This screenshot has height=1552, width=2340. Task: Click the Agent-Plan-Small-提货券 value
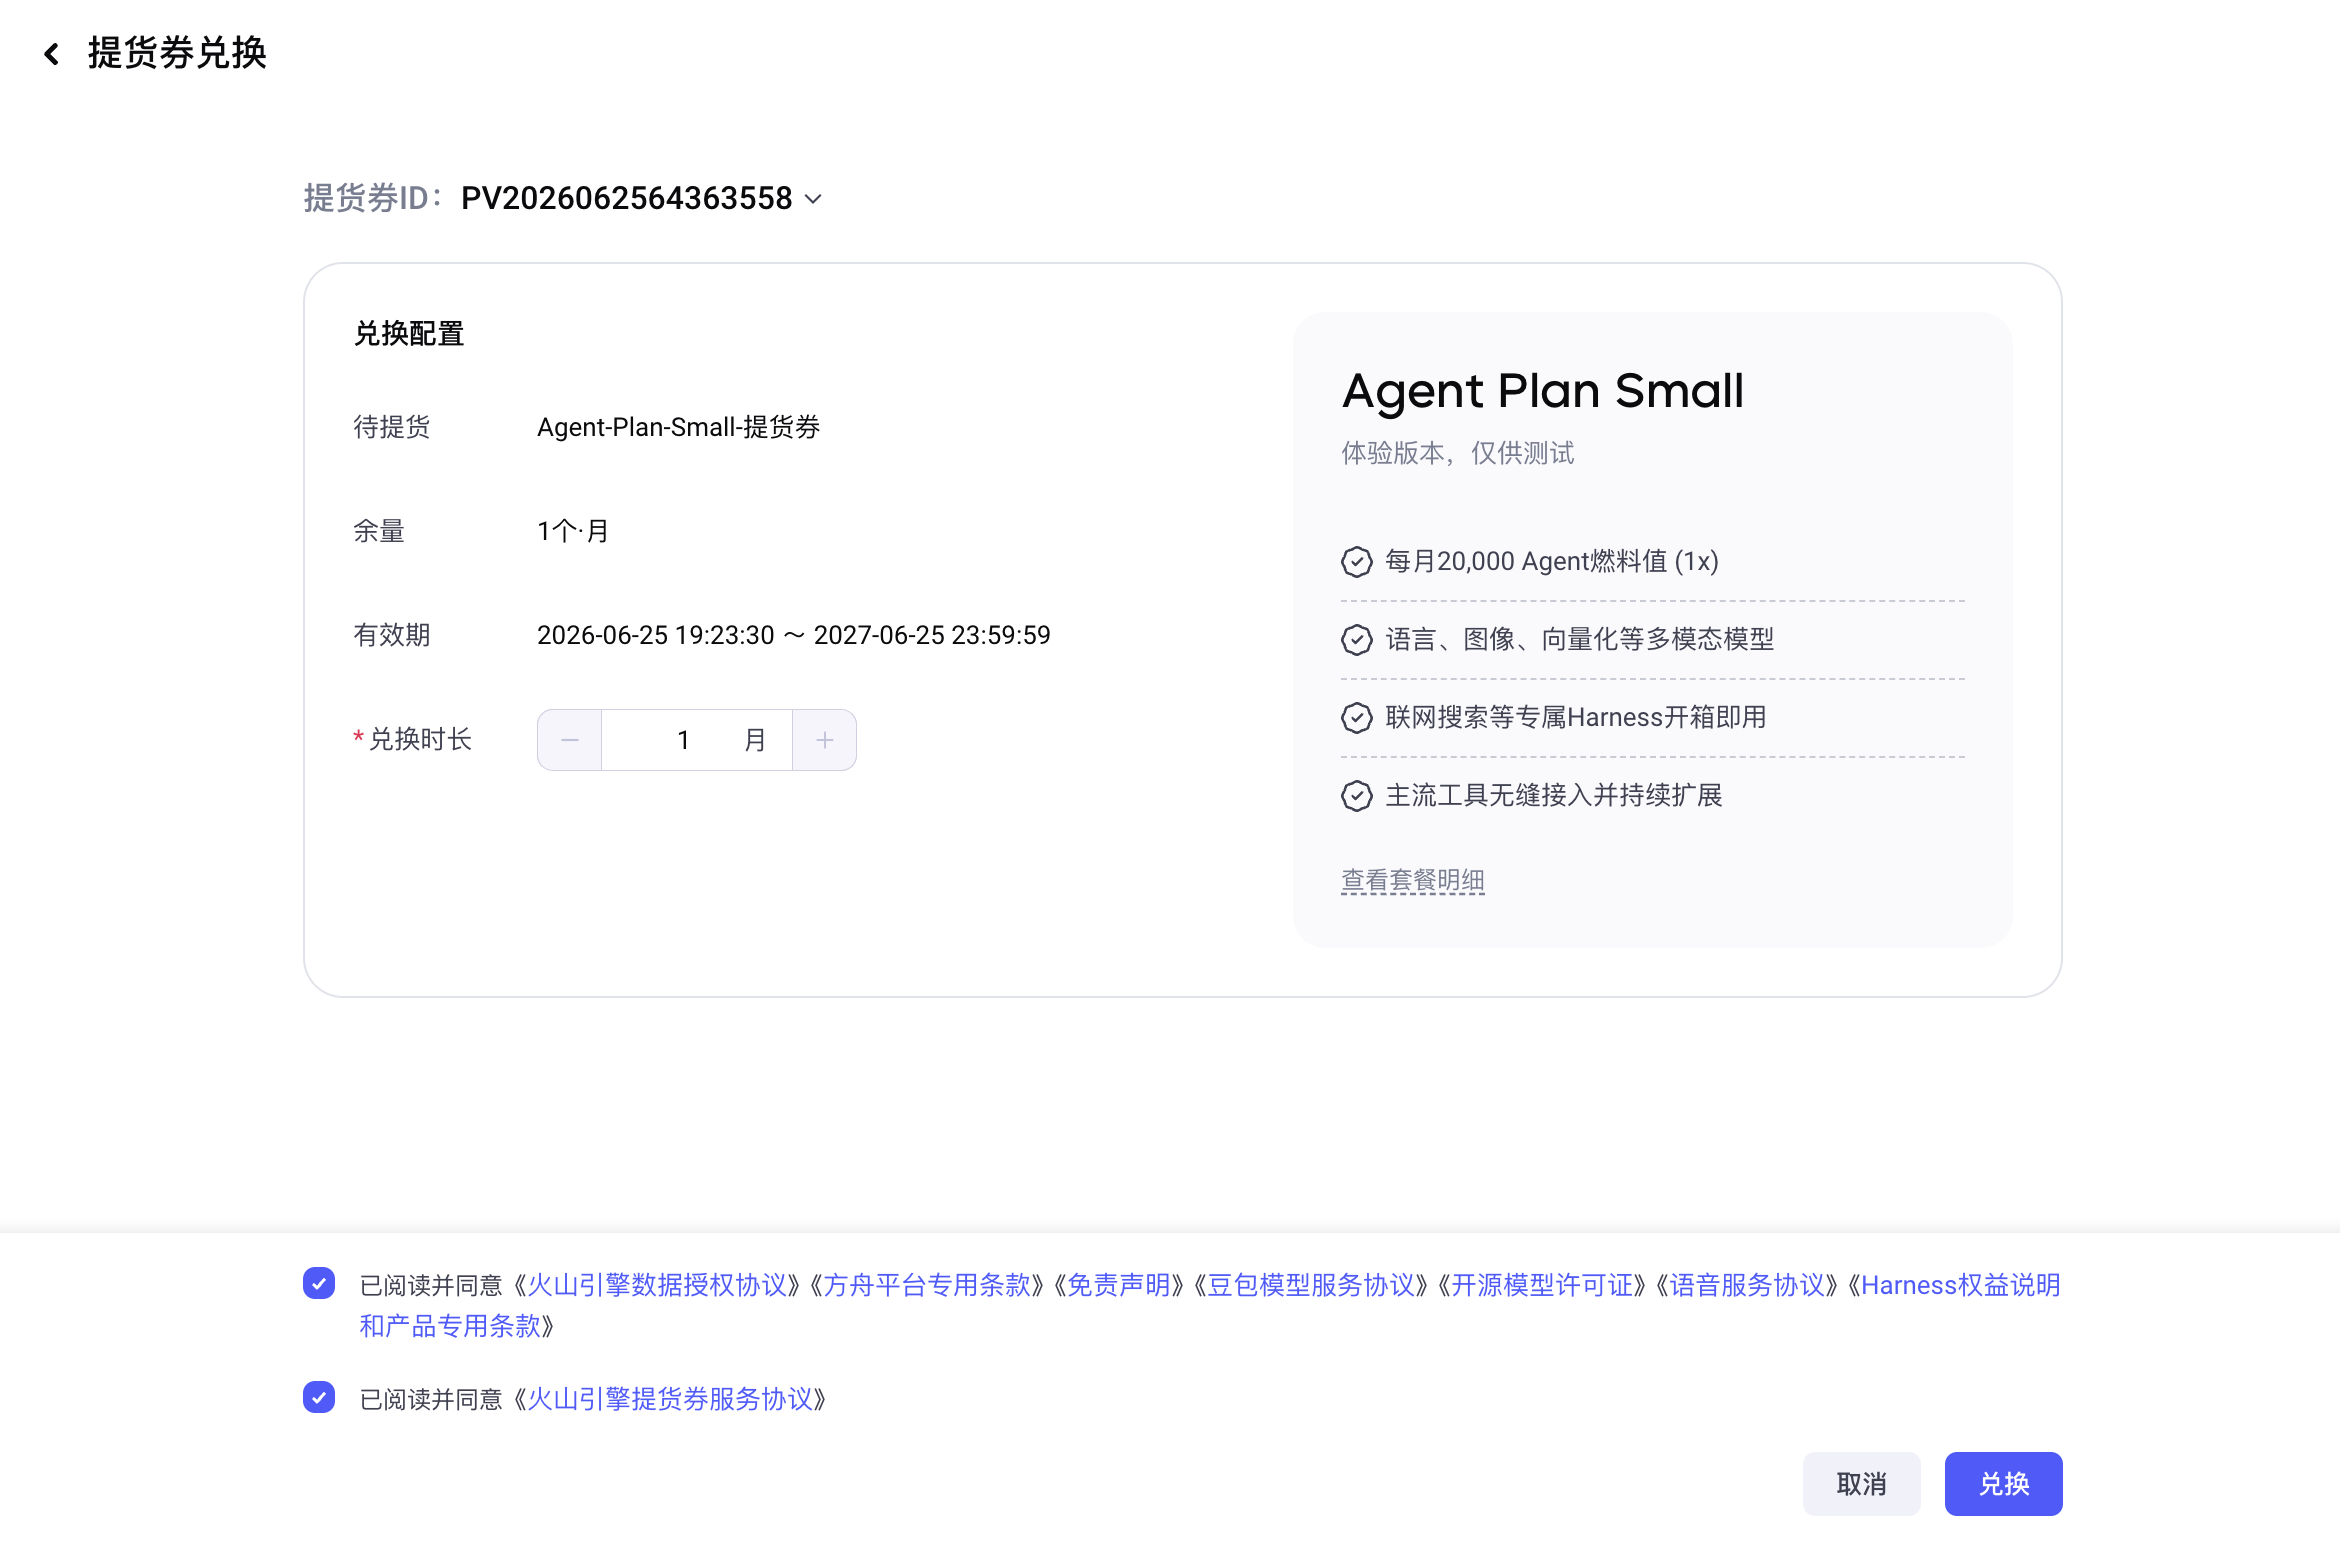coord(678,428)
